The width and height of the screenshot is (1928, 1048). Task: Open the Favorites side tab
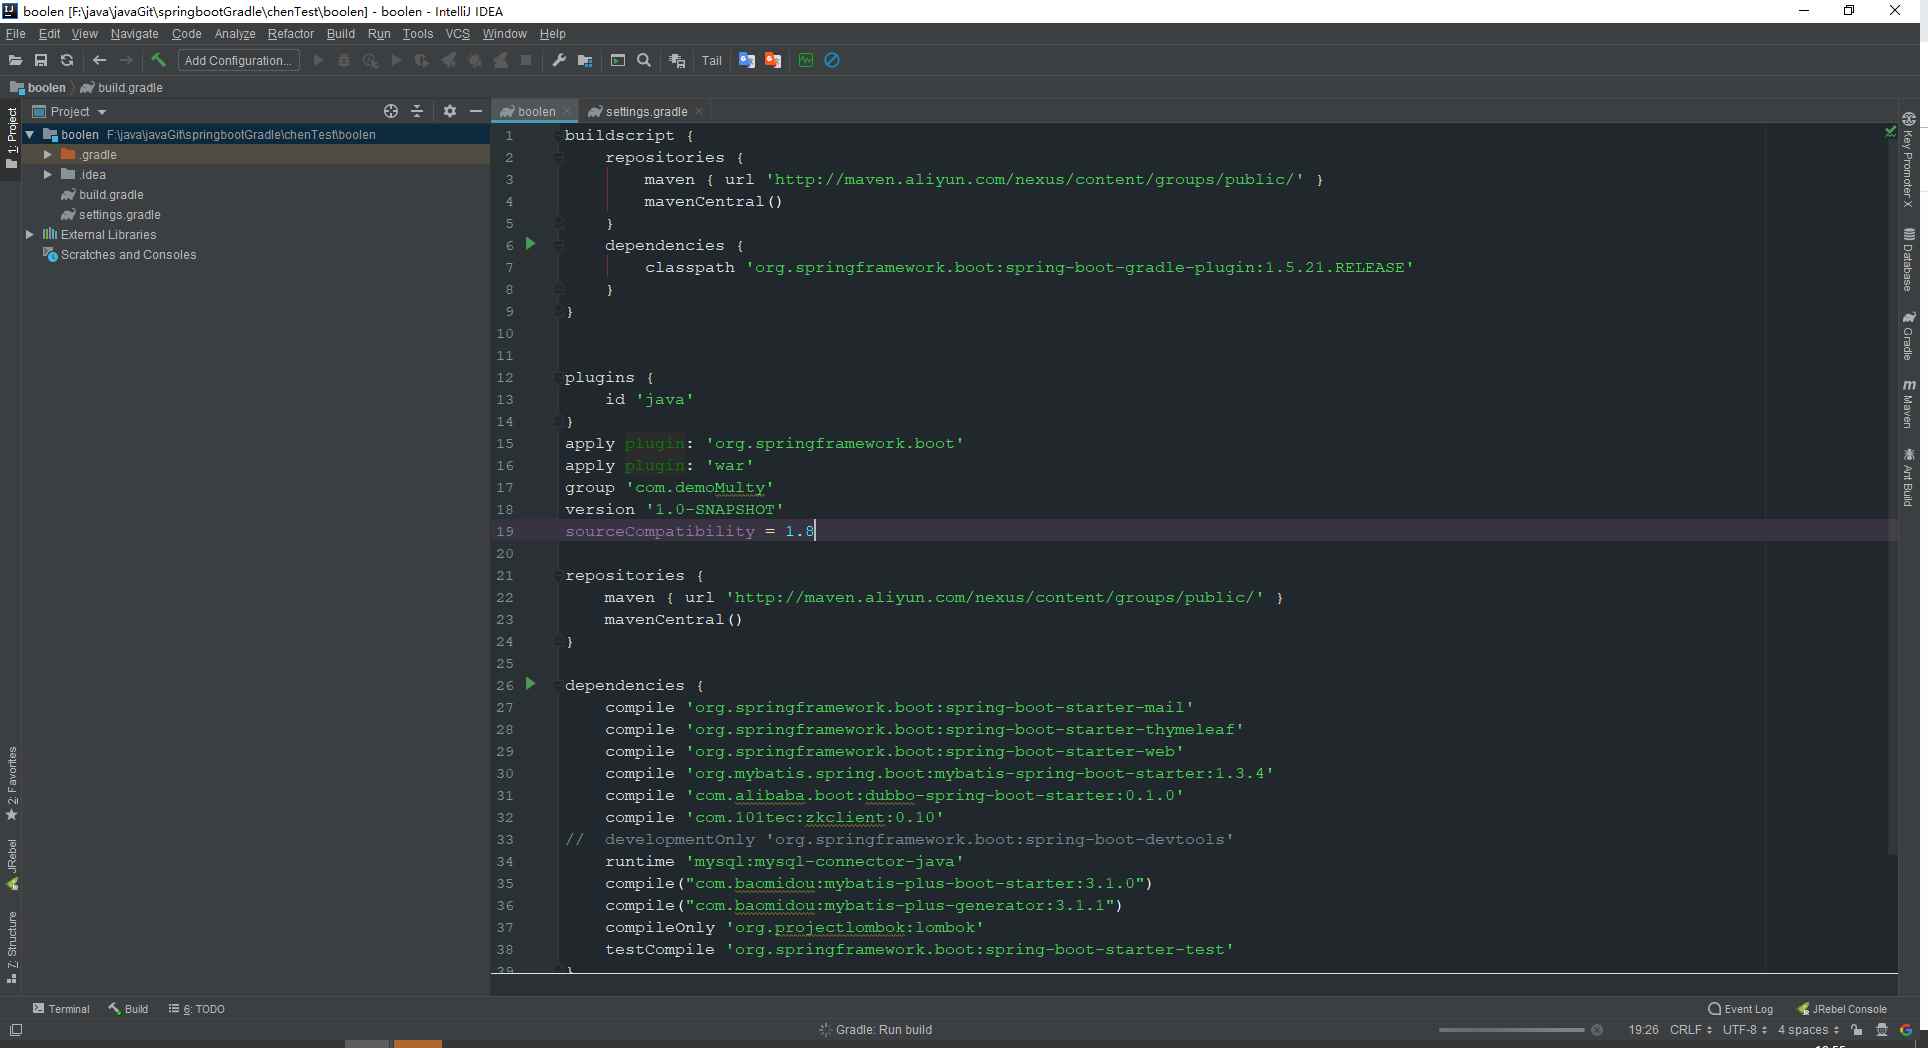(x=12, y=783)
